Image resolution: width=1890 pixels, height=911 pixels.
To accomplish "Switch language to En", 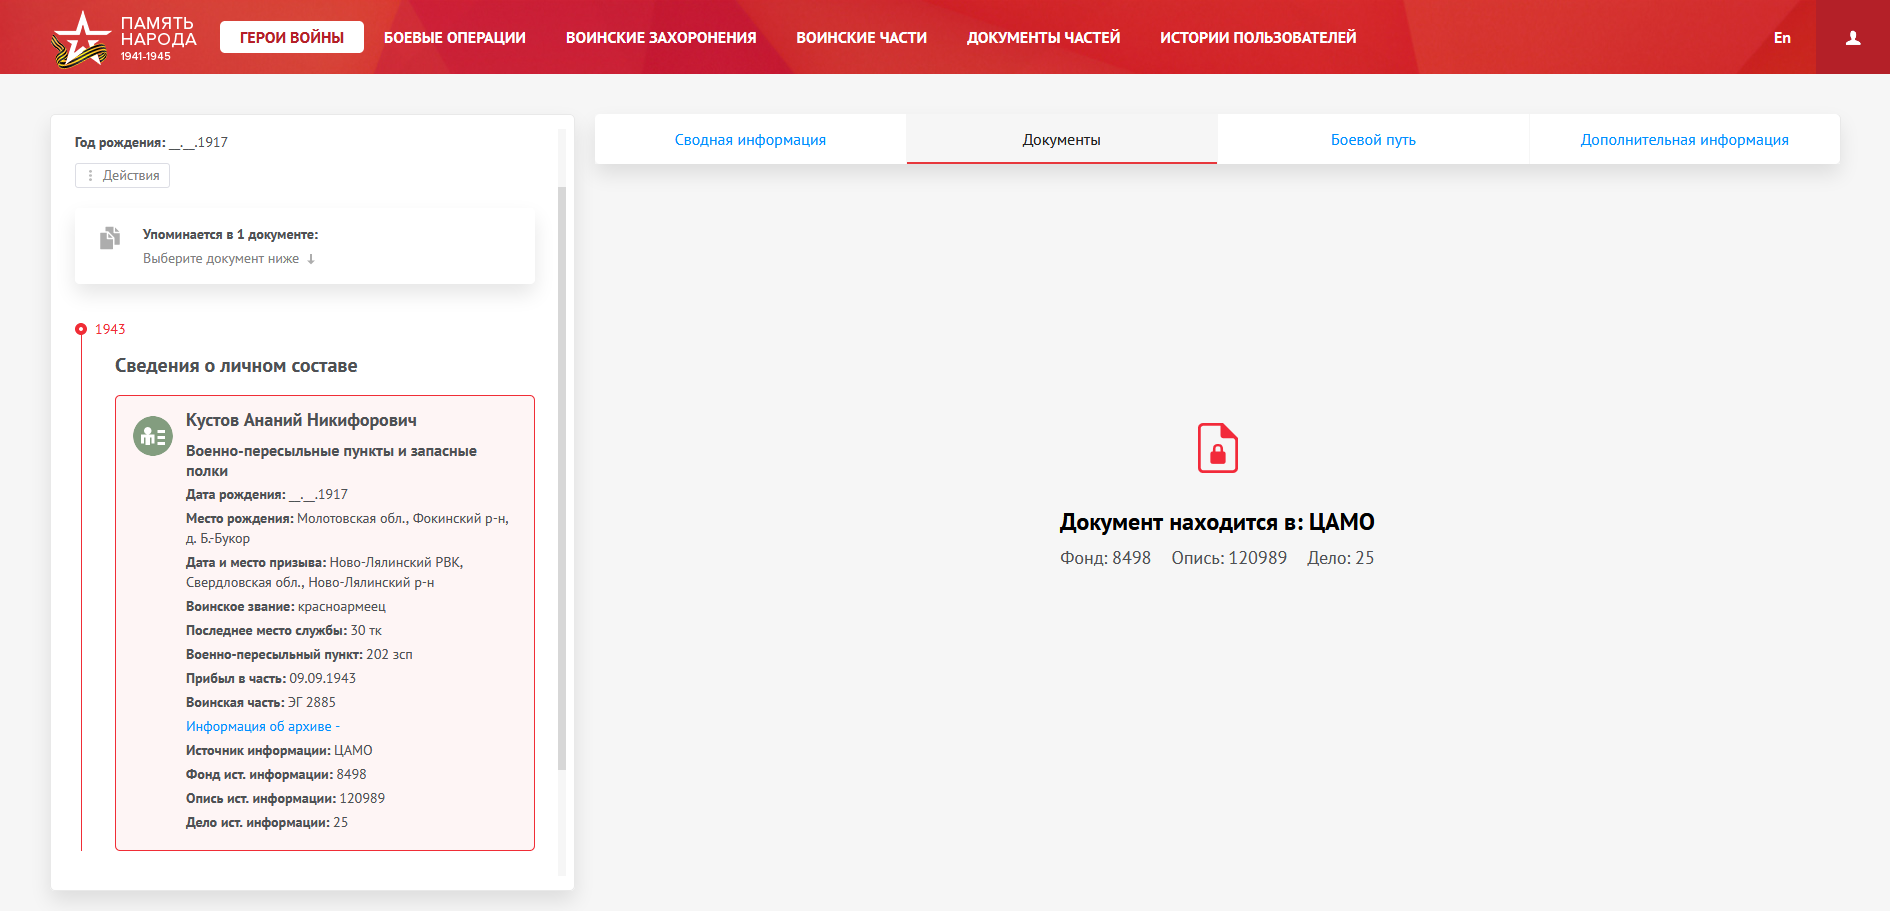I will point(1781,38).
